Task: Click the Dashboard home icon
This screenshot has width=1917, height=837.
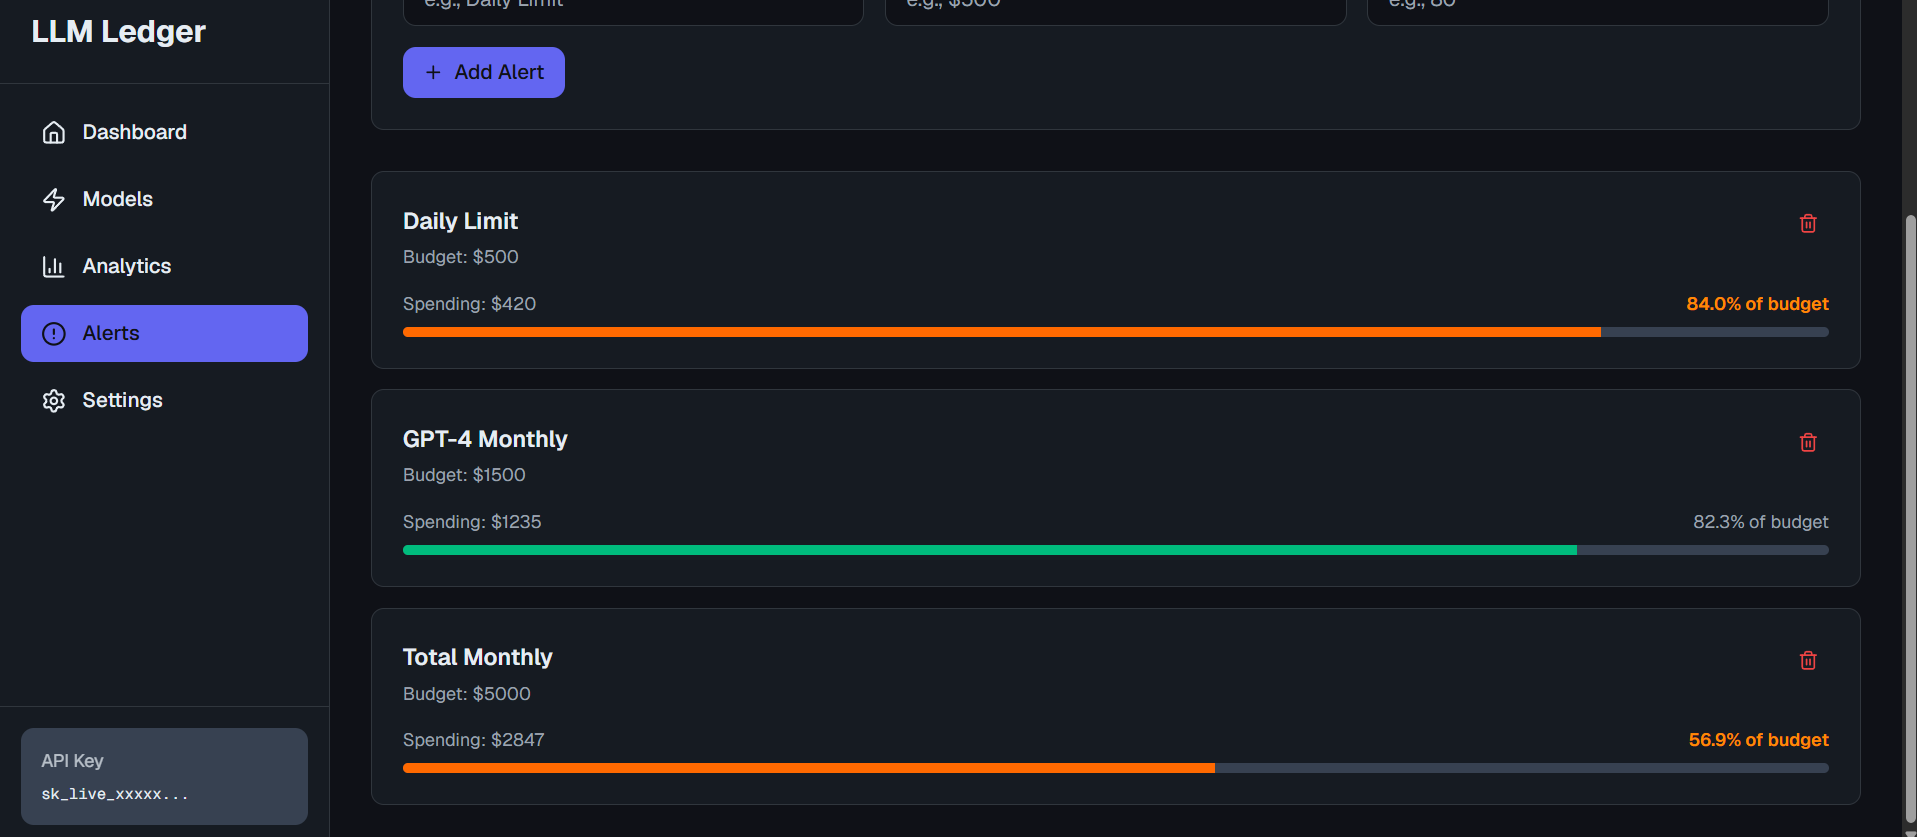Action: (x=54, y=132)
